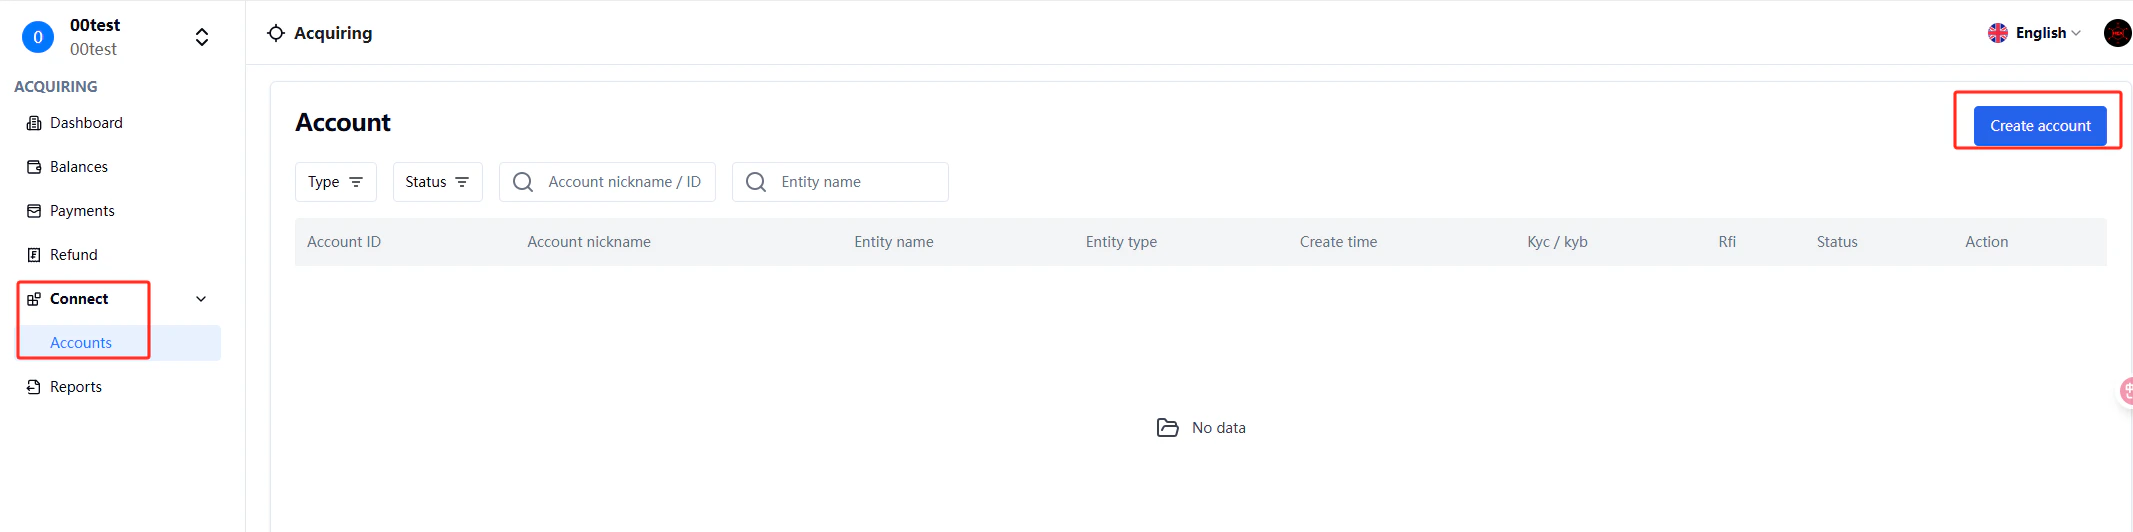
Task: Click the filter icon on Status button
Action: [462, 182]
